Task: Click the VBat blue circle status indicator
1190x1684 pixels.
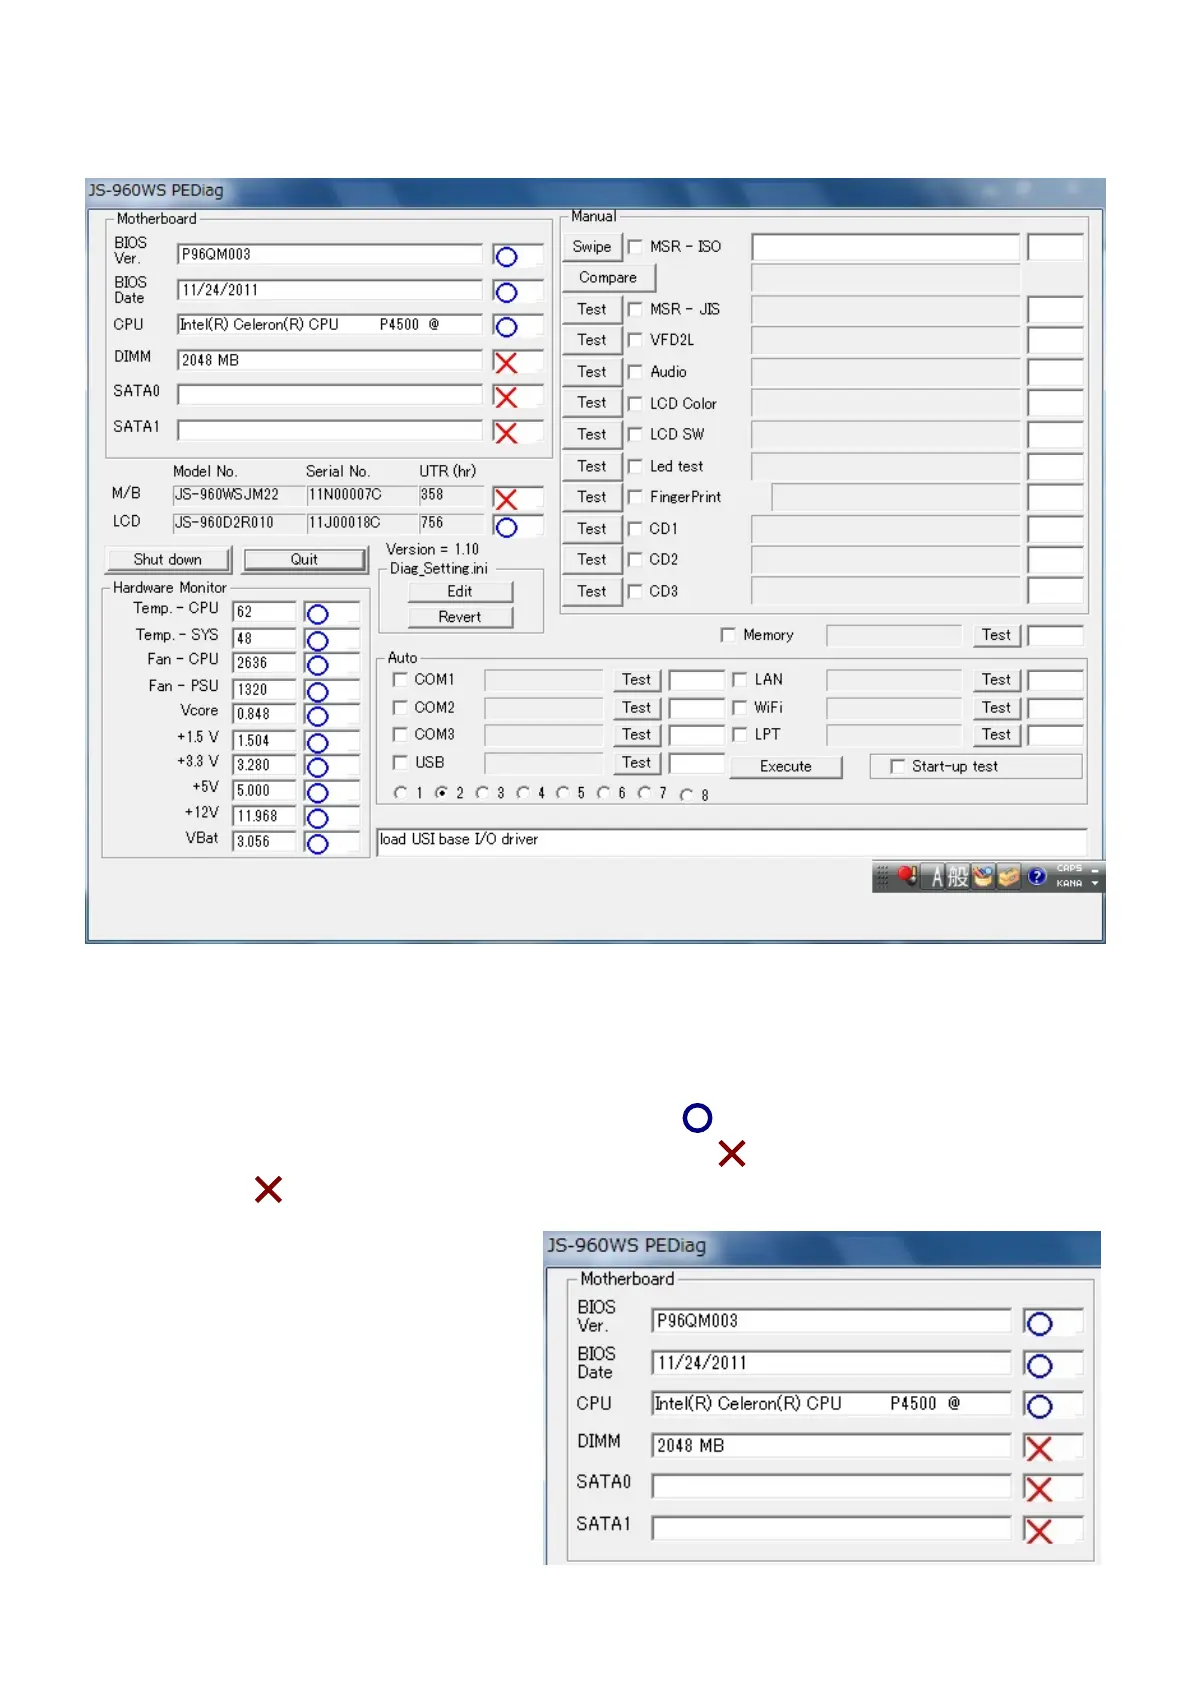Action: 317,844
